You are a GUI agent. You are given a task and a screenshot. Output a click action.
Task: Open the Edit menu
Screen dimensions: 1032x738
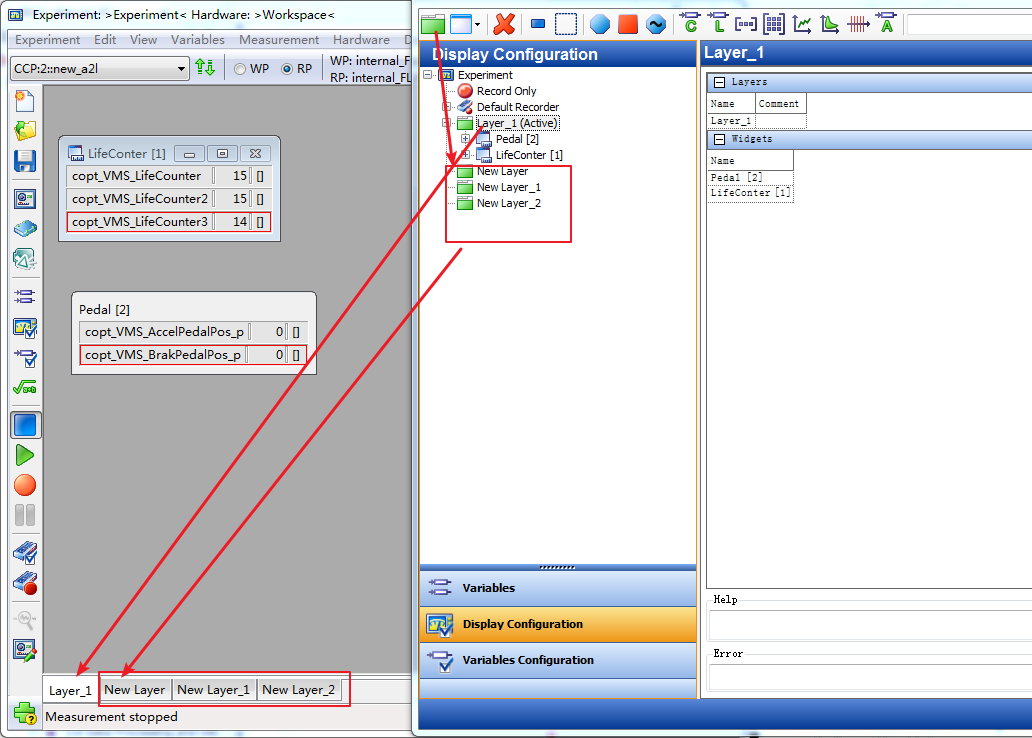point(105,40)
